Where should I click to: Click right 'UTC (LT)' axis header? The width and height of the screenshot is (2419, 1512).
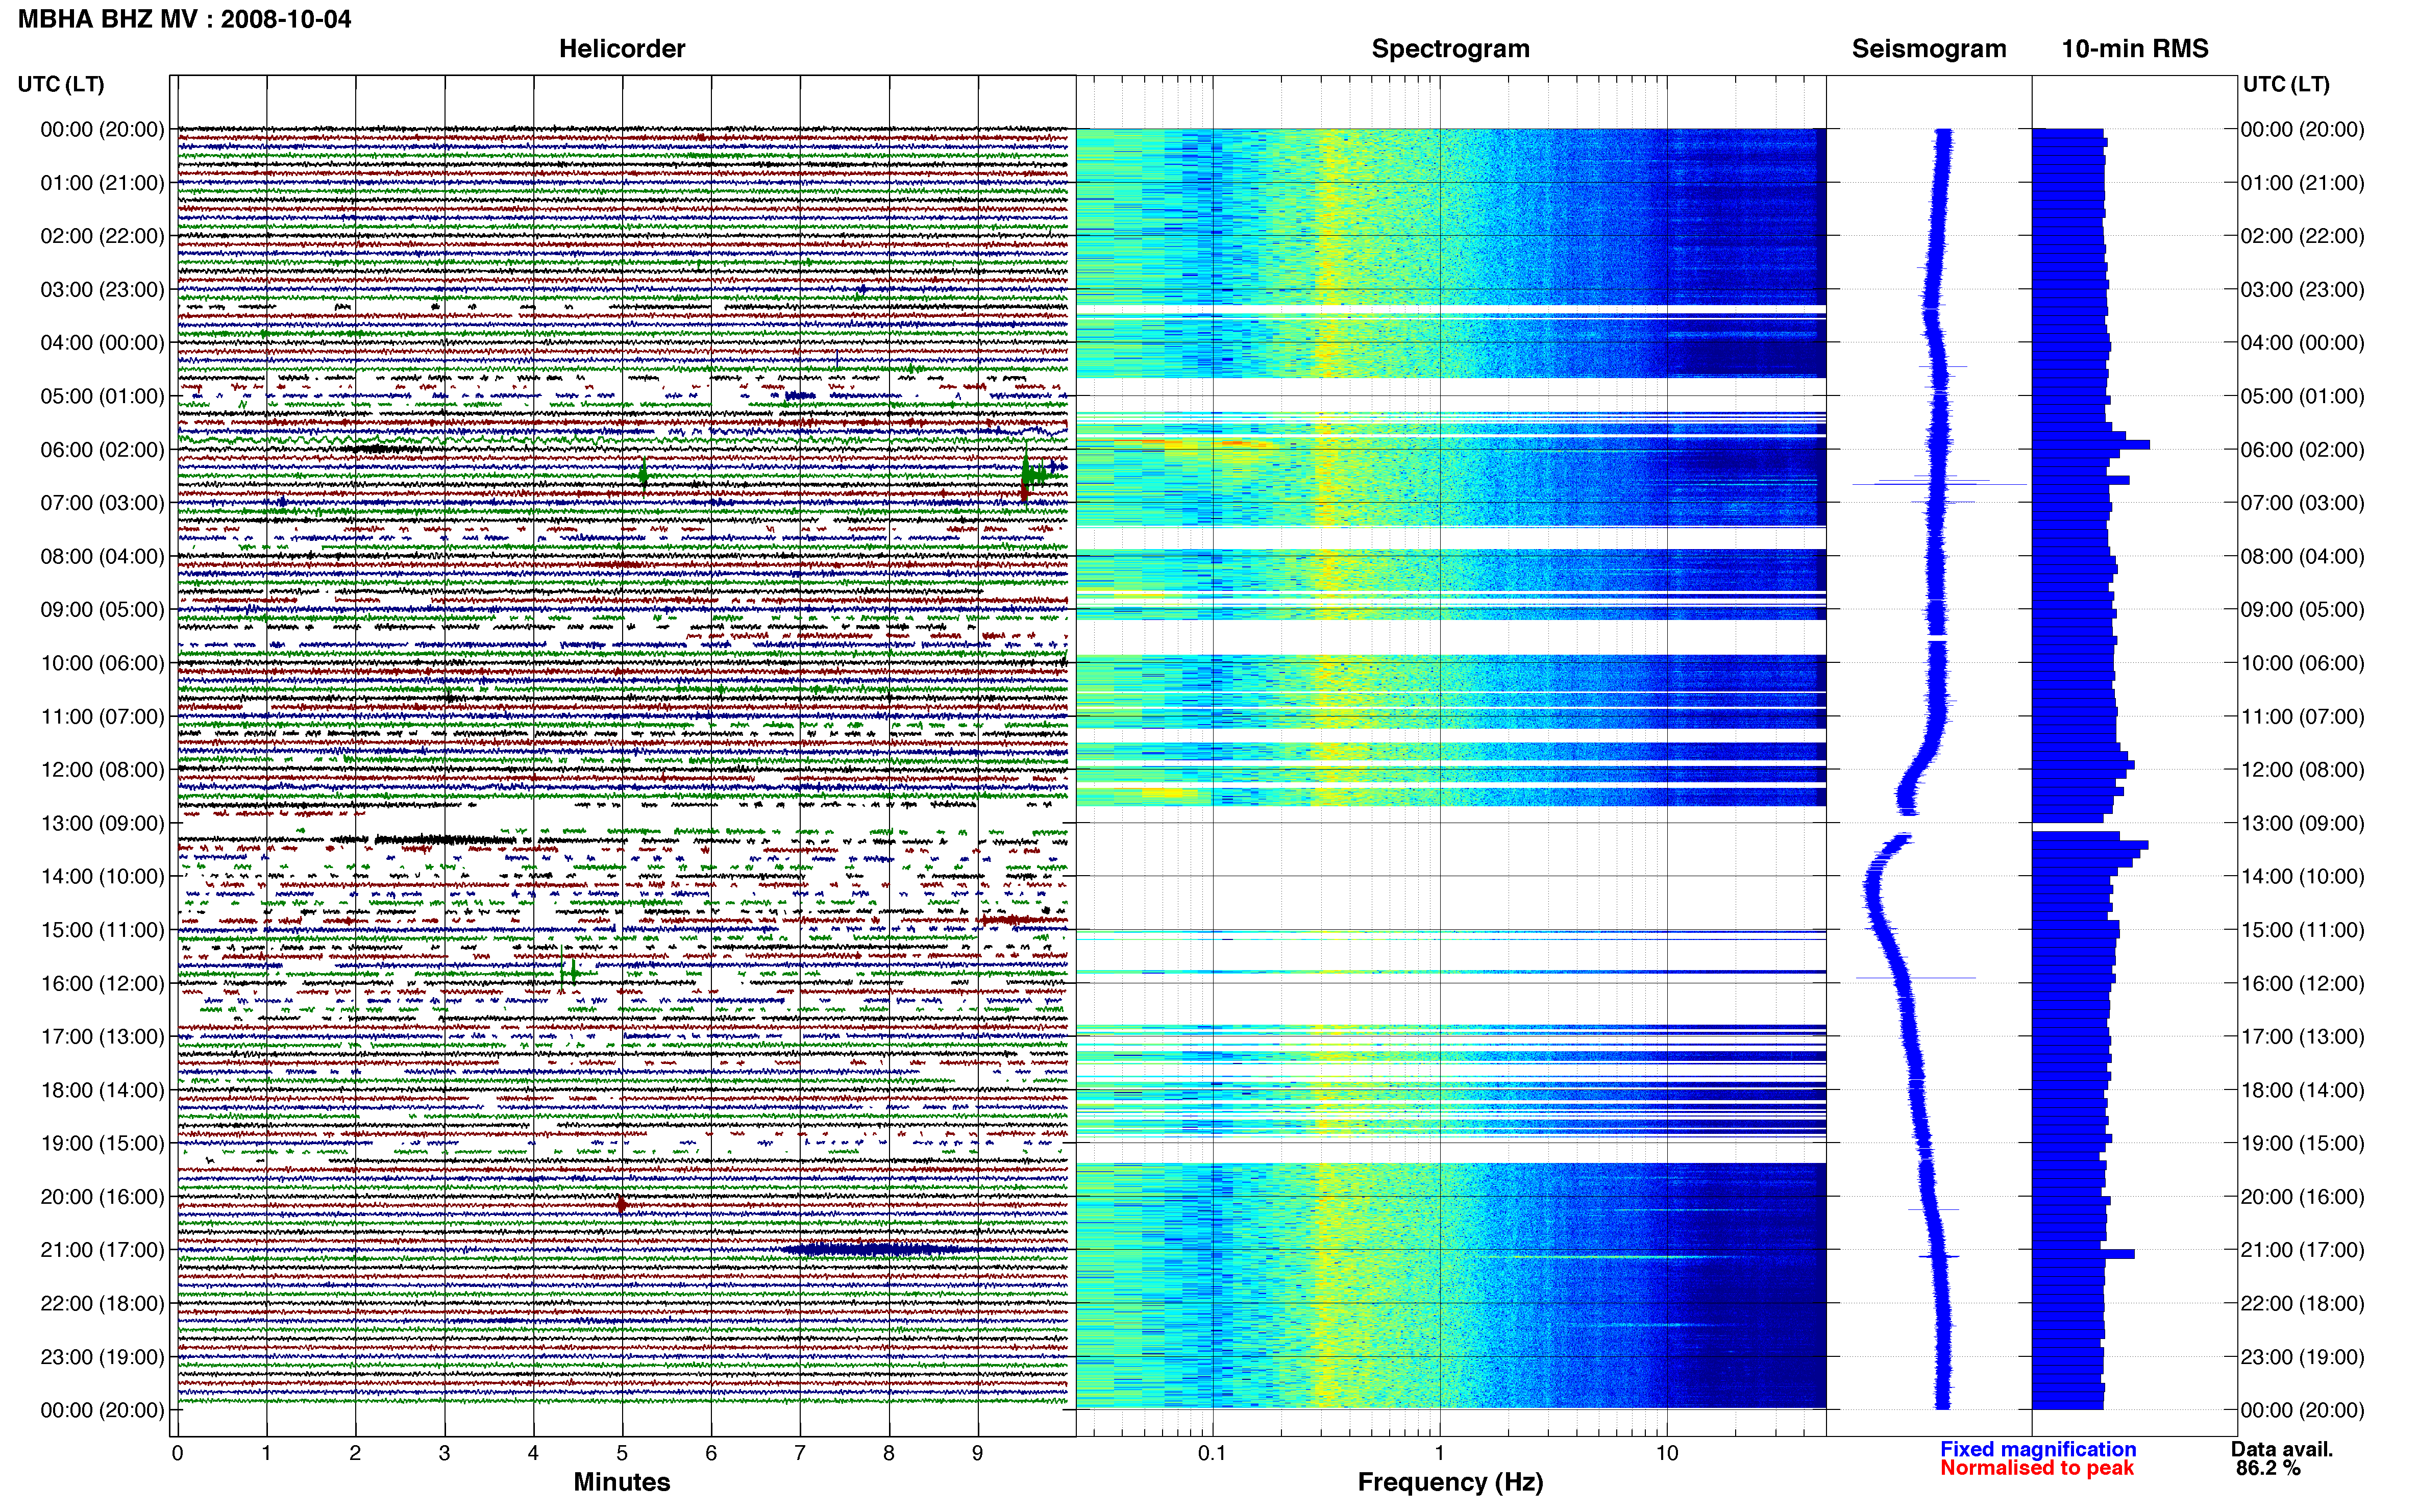click(x=2285, y=84)
